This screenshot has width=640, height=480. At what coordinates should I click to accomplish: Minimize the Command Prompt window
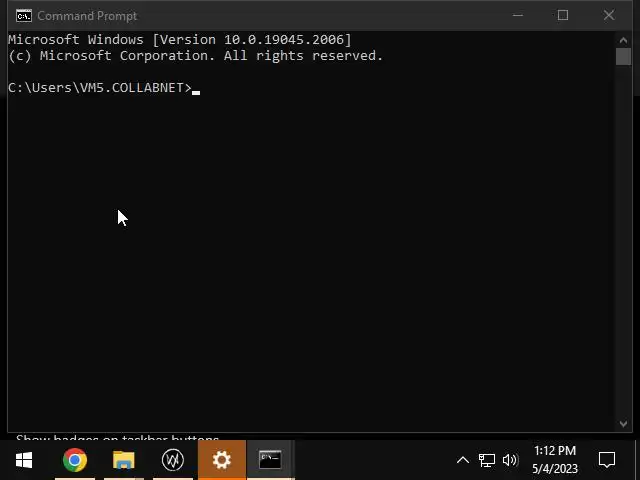click(518, 16)
